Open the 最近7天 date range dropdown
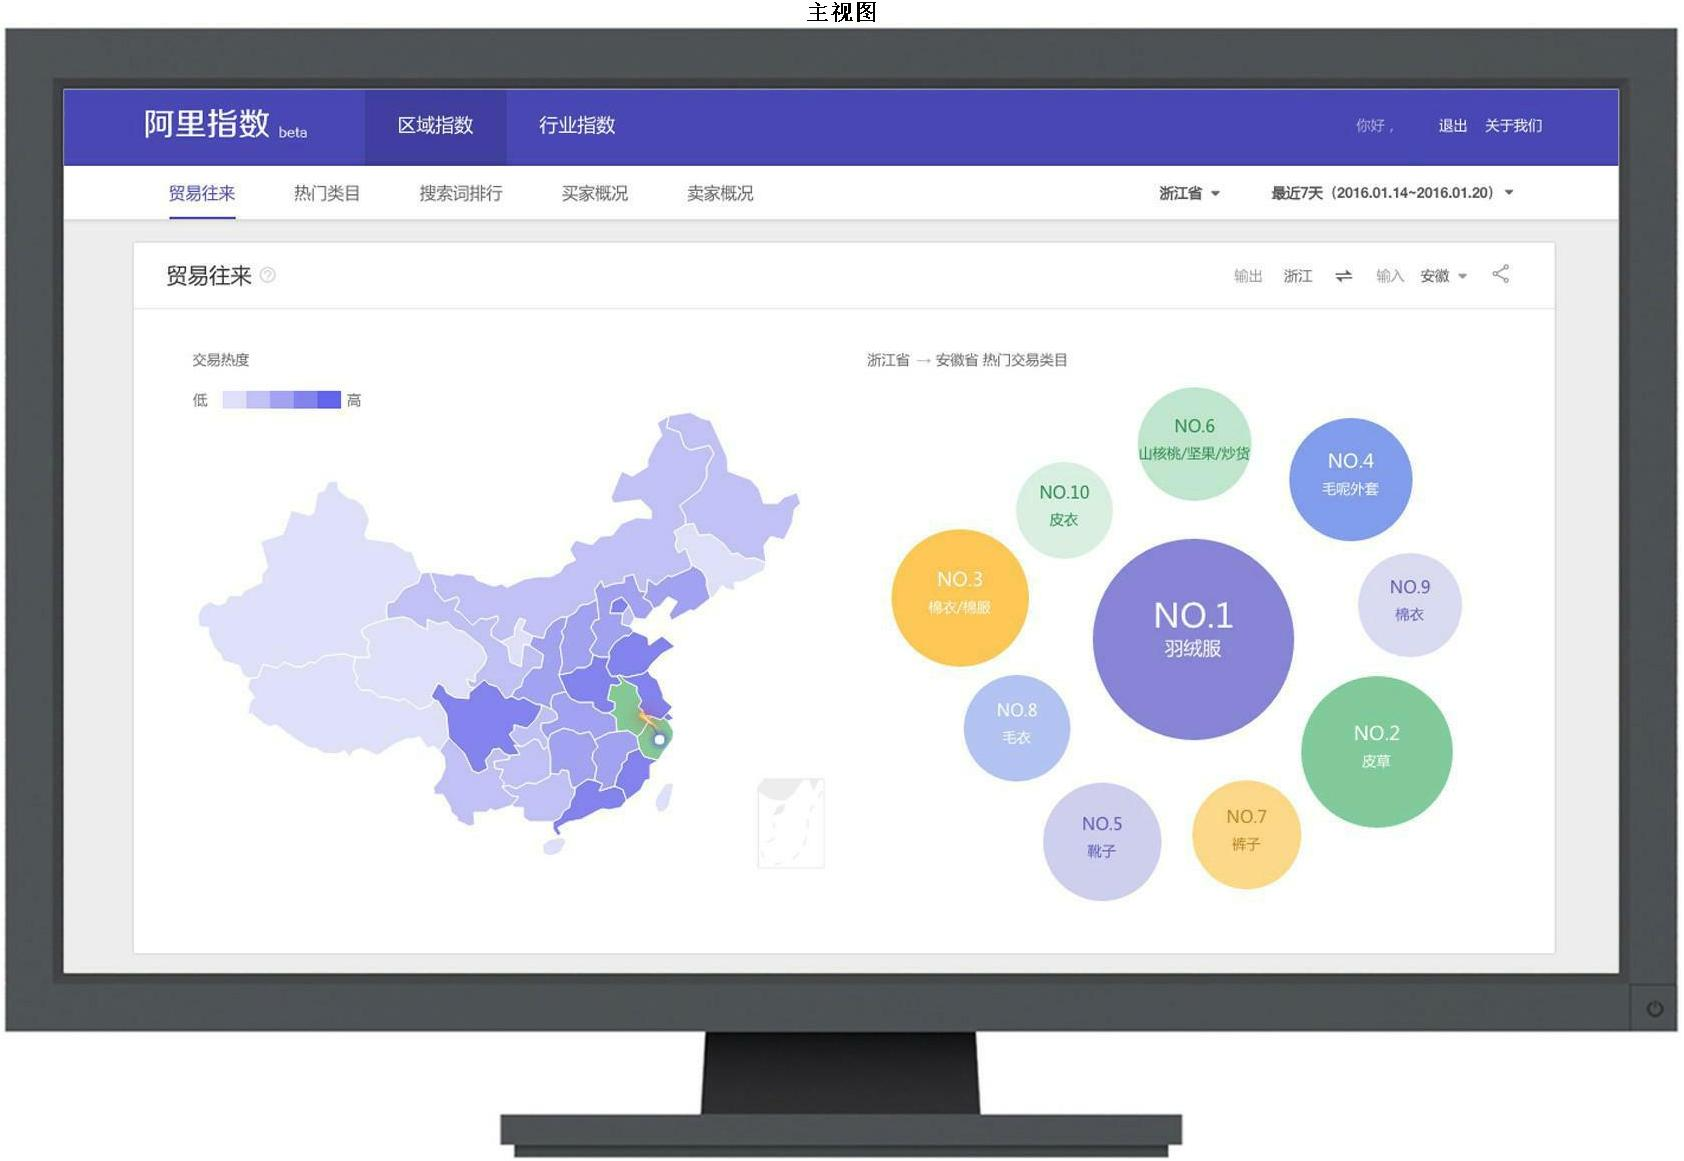Screen dimensions: 1684x1161 [1392, 193]
